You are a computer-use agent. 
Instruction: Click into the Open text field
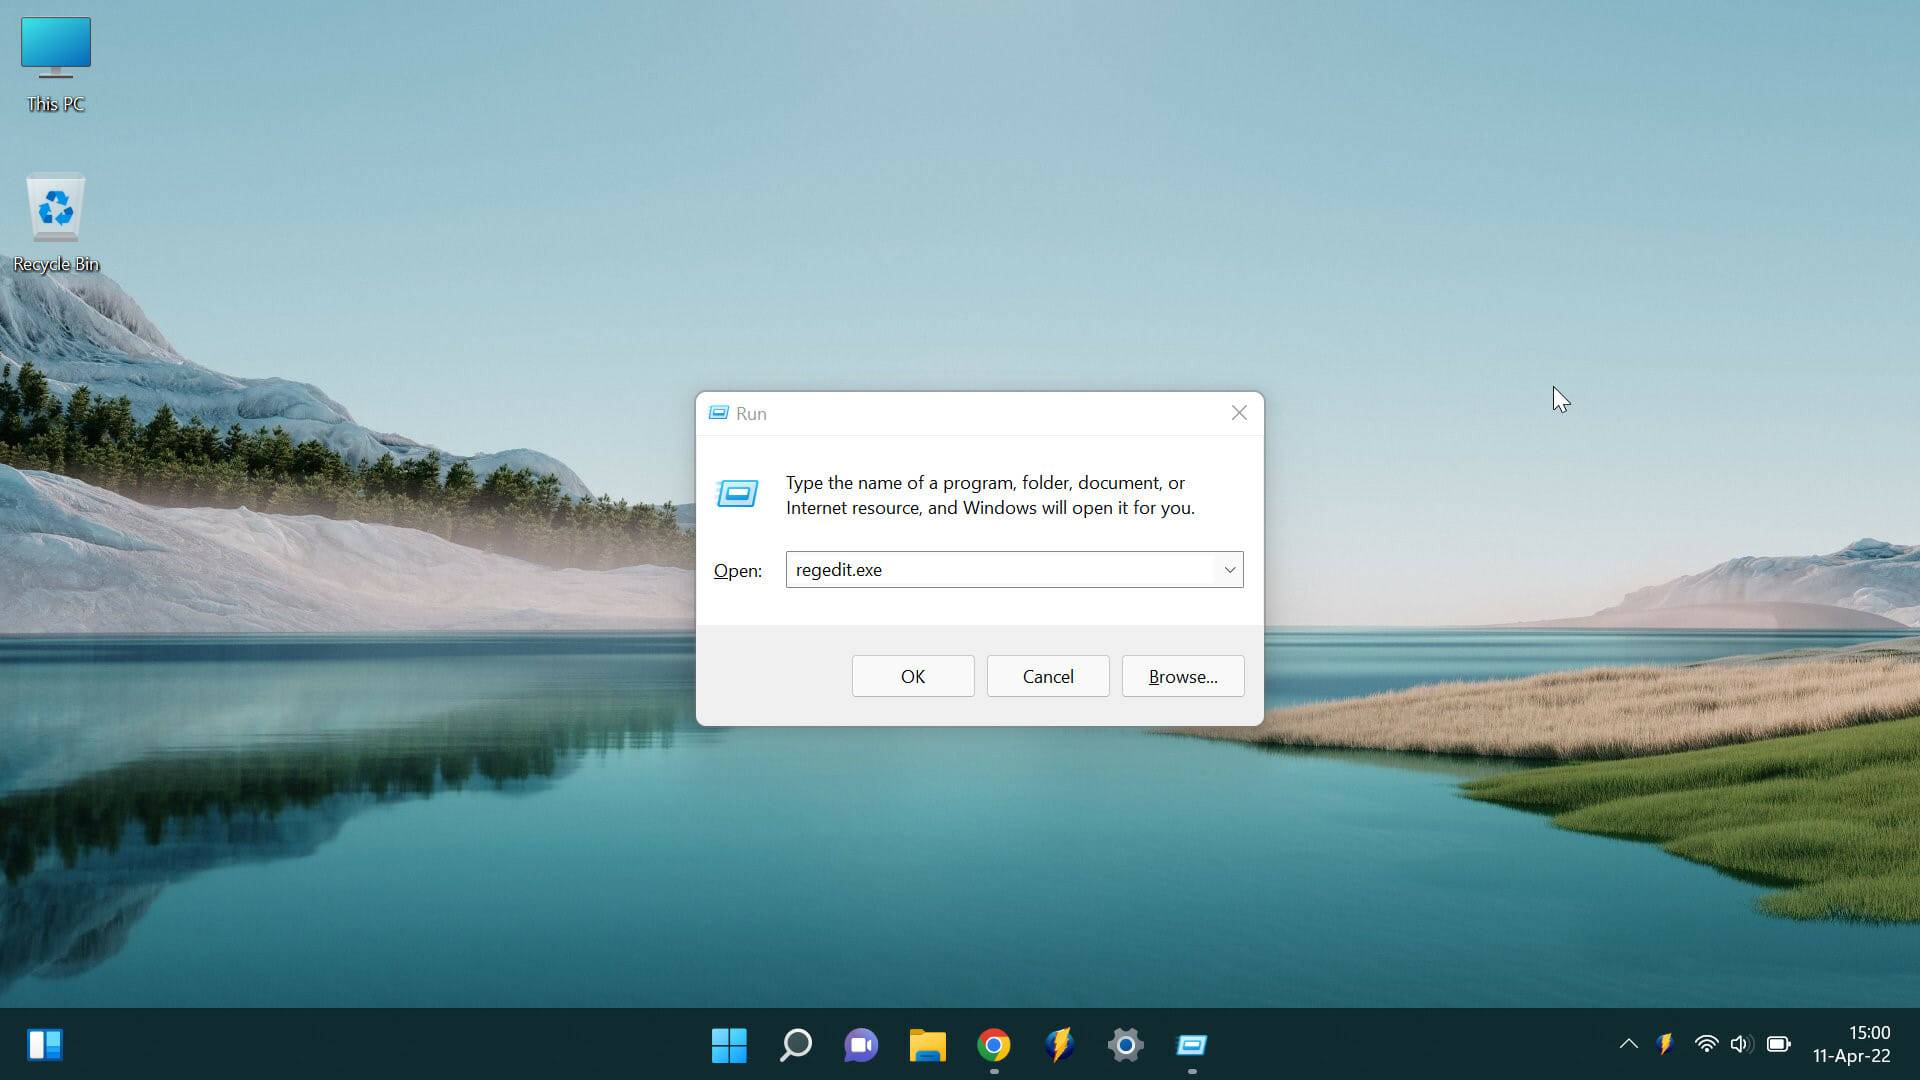point(1000,570)
